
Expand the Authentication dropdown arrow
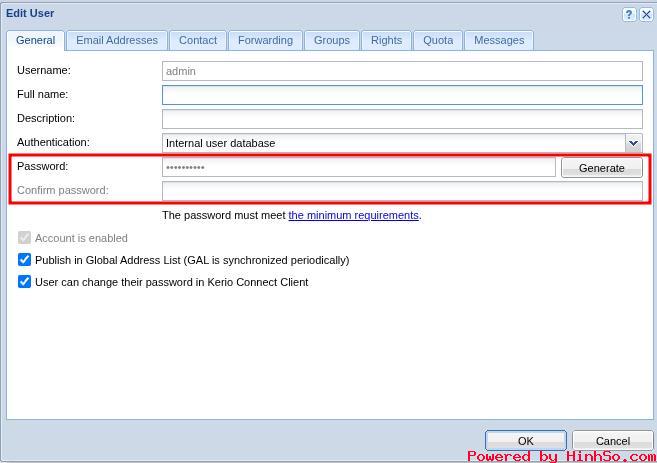pyautogui.click(x=633, y=143)
